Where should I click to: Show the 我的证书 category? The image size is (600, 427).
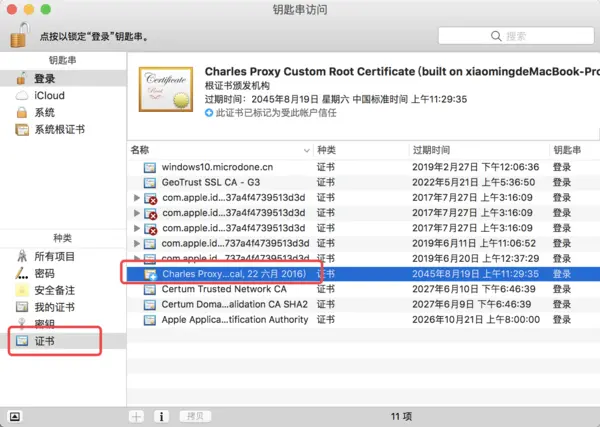(x=63, y=307)
